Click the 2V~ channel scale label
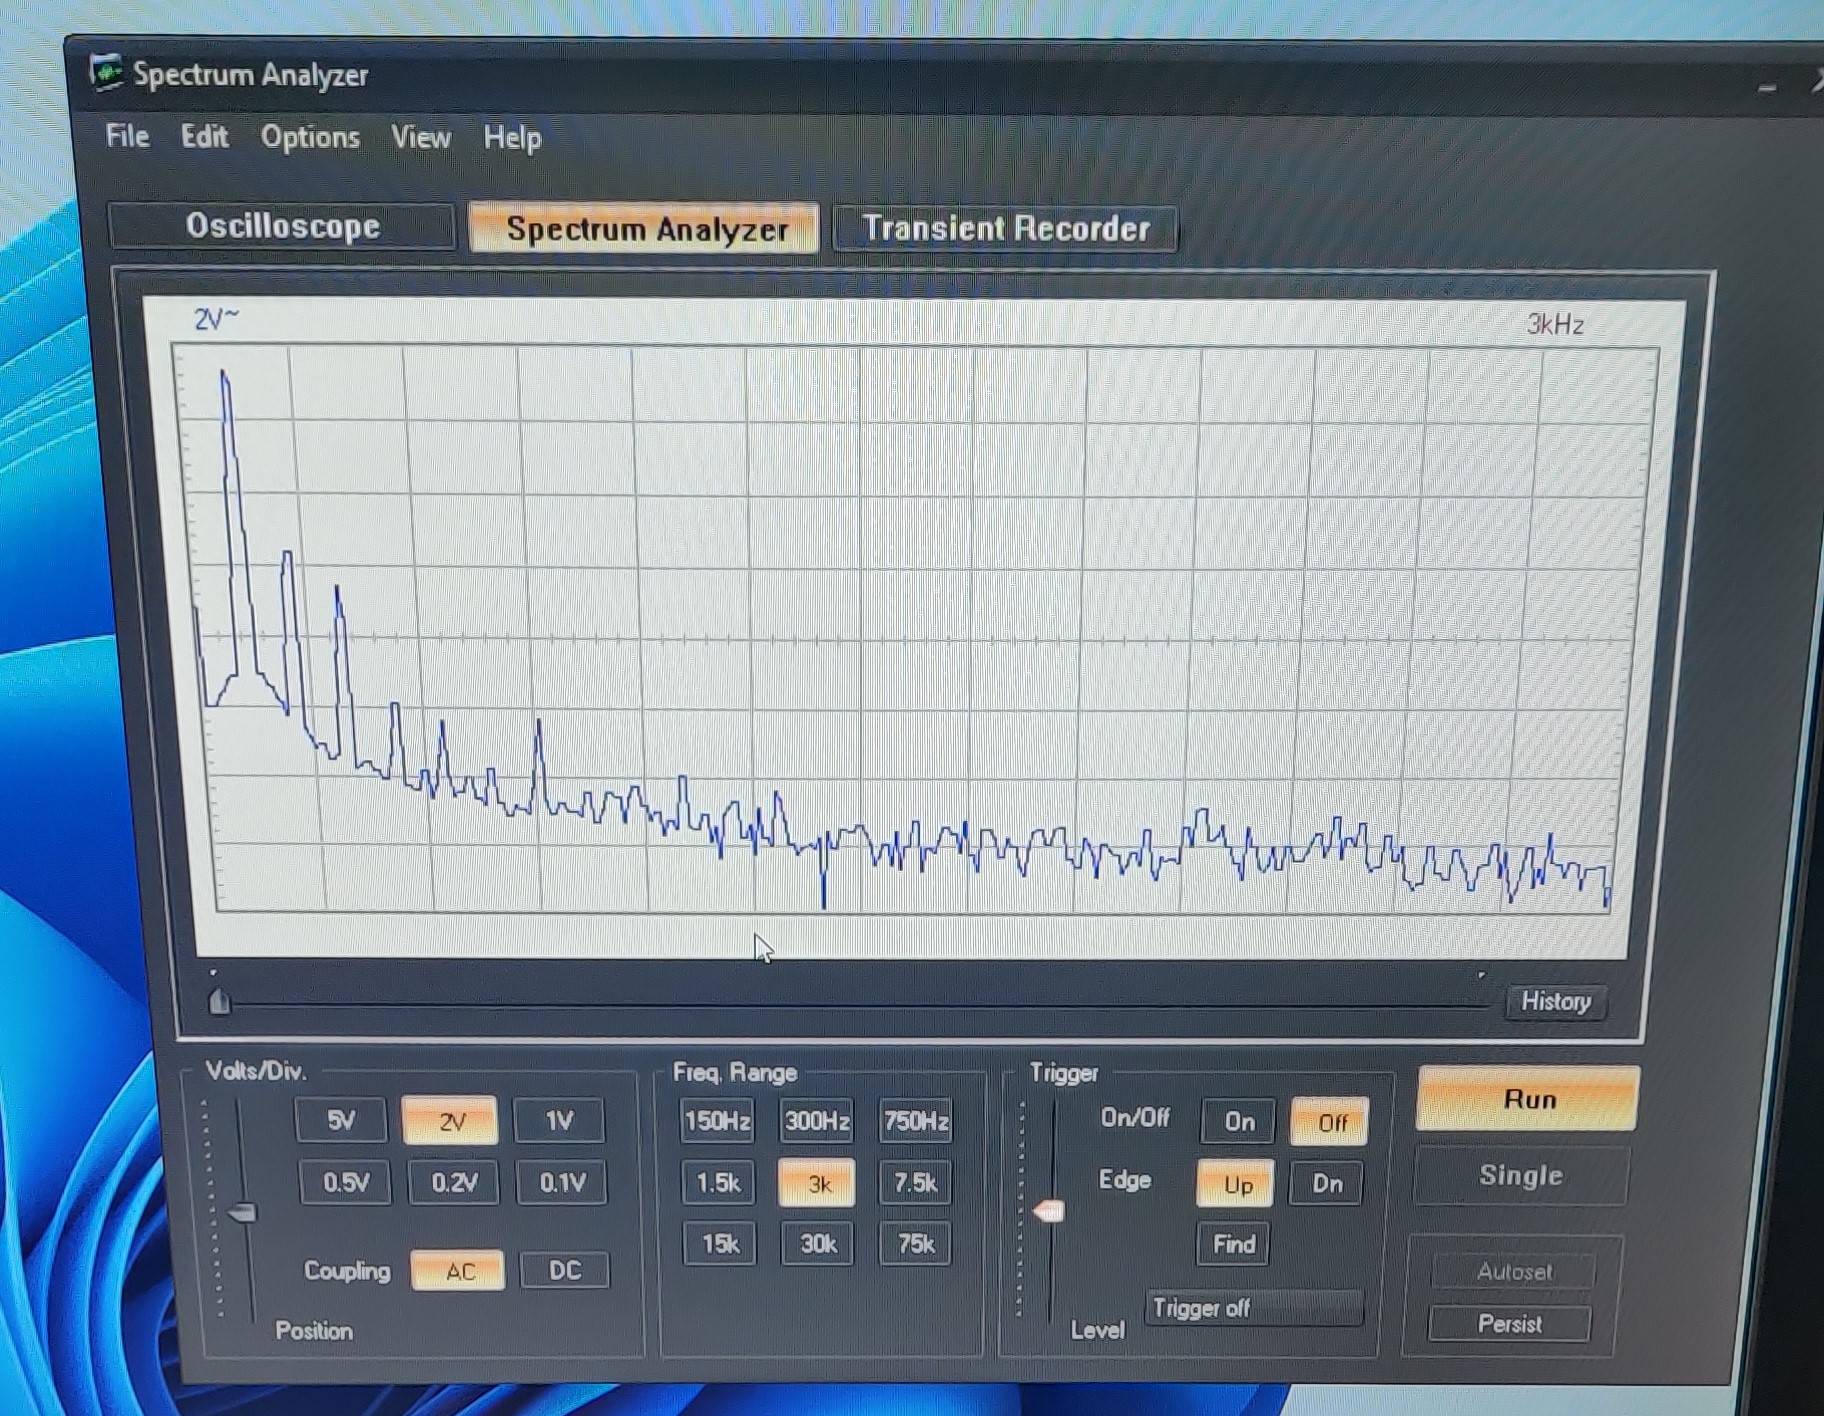 pos(216,318)
